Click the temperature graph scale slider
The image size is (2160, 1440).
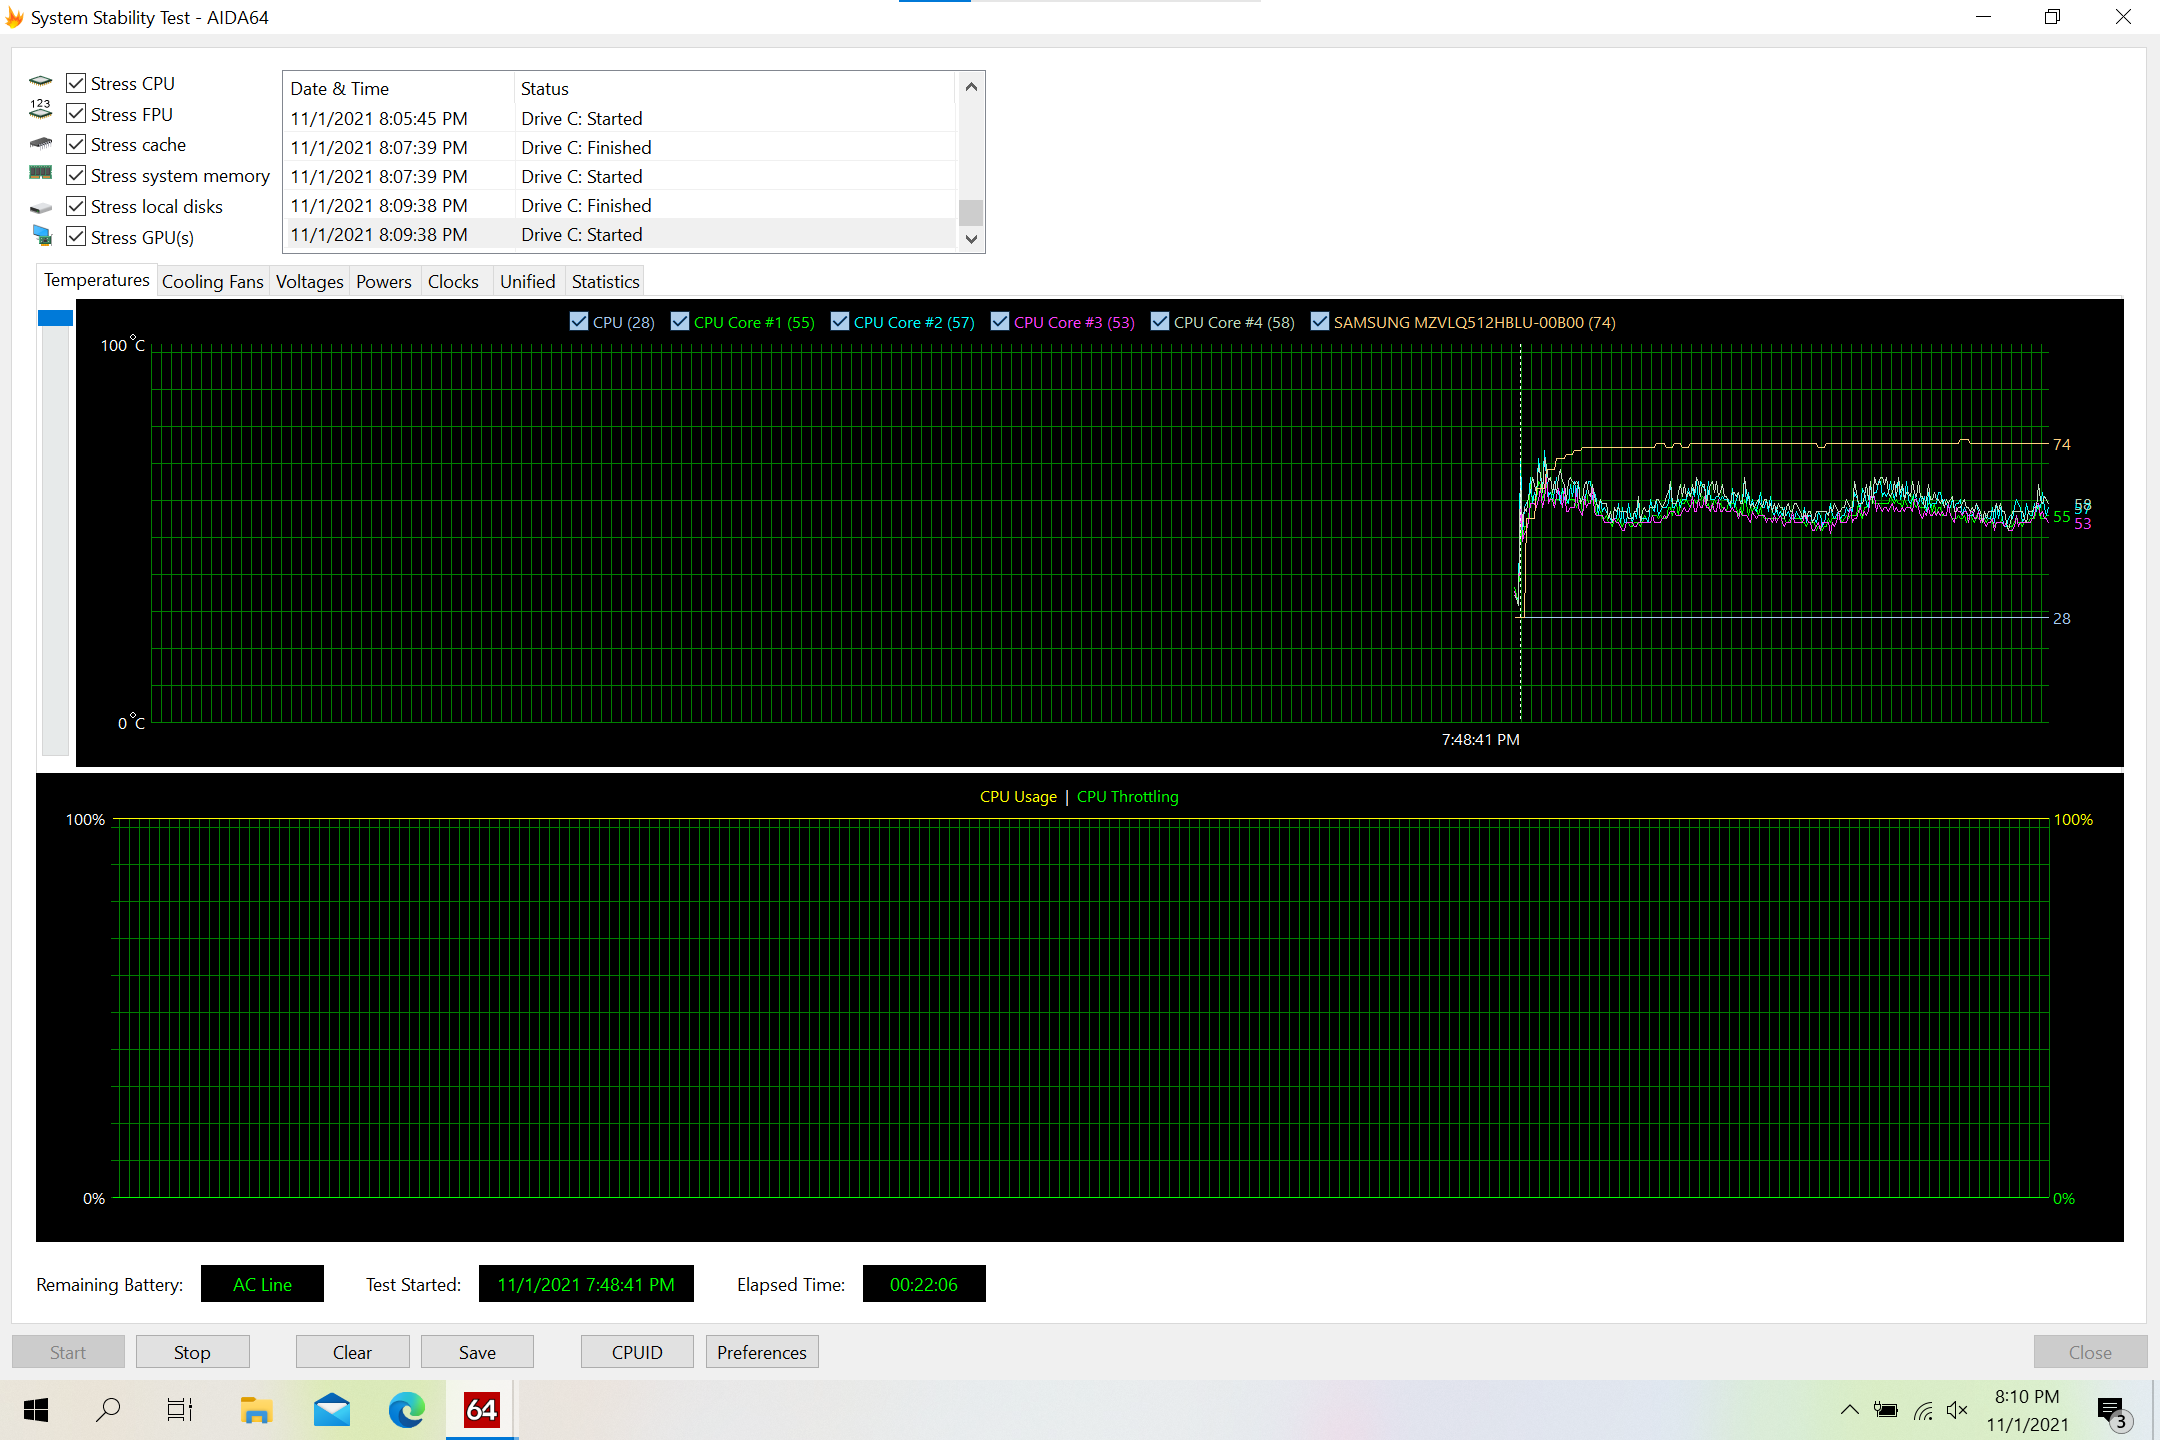(x=55, y=319)
